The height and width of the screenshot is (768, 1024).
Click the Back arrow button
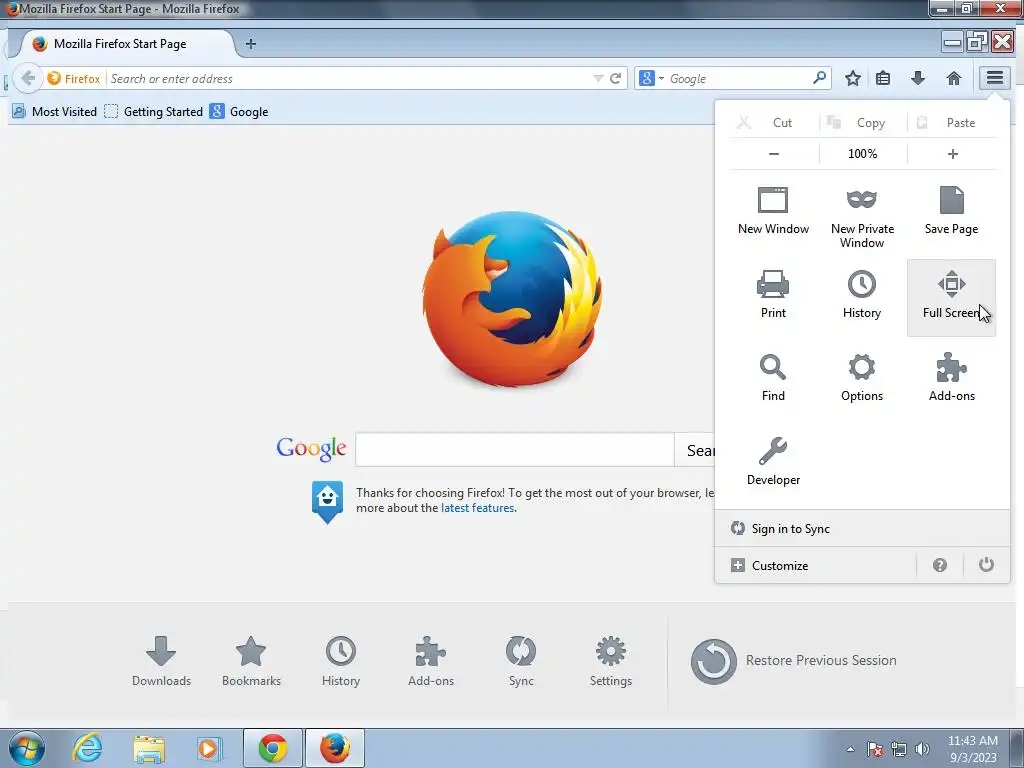coord(27,78)
